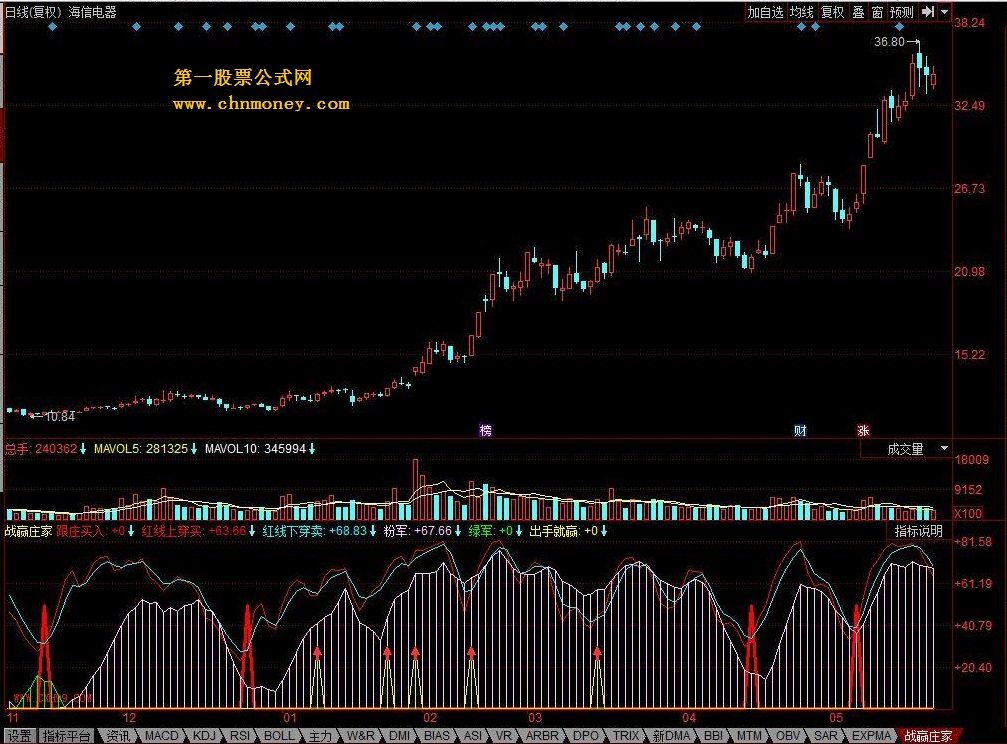Image resolution: width=1007 pixels, height=744 pixels.
Task: Open the top-right toolbar dropdown arrow
Action: [x=944, y=12]
